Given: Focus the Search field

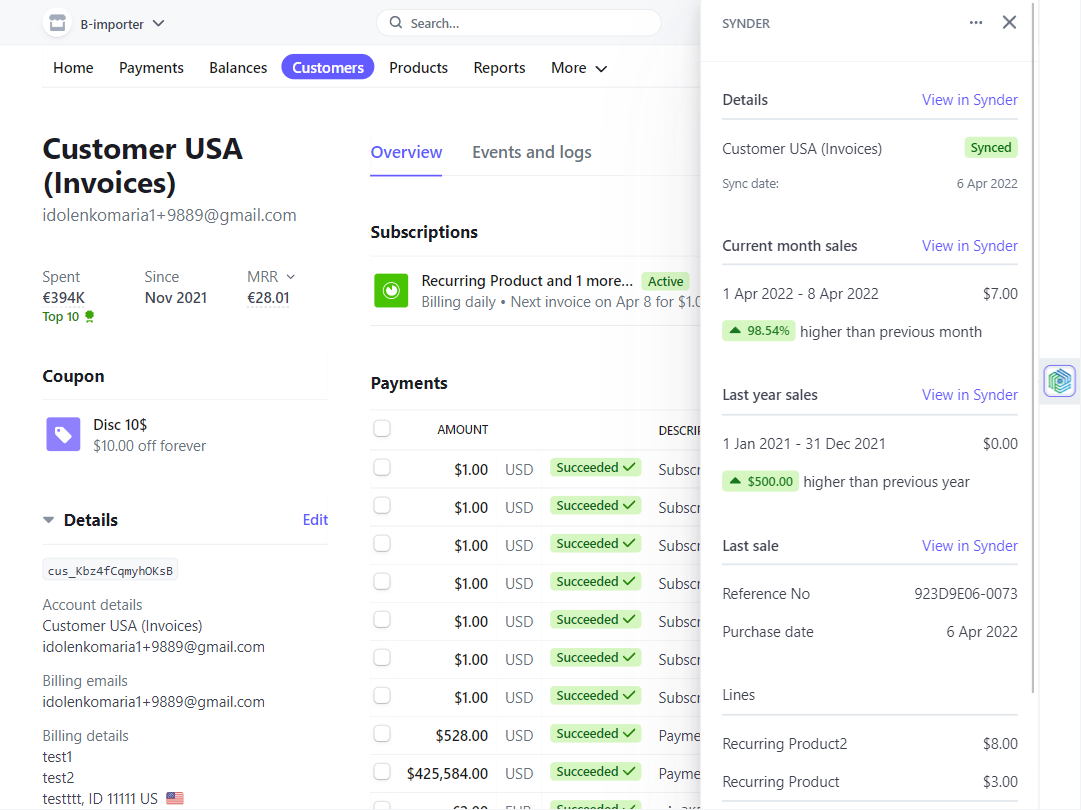Looking at the screenshot, I should point(518,23).
